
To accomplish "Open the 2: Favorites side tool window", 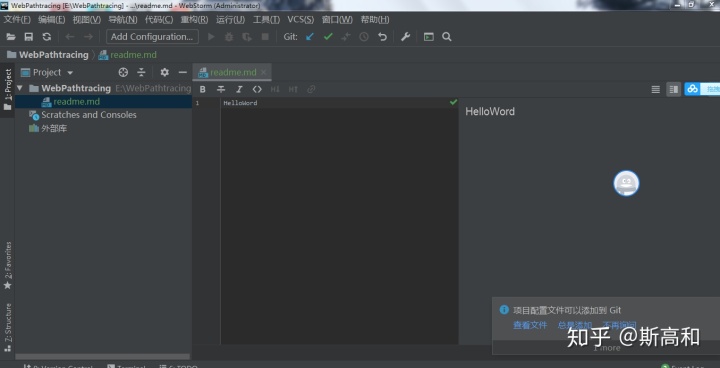I will [x=7, y=266].
